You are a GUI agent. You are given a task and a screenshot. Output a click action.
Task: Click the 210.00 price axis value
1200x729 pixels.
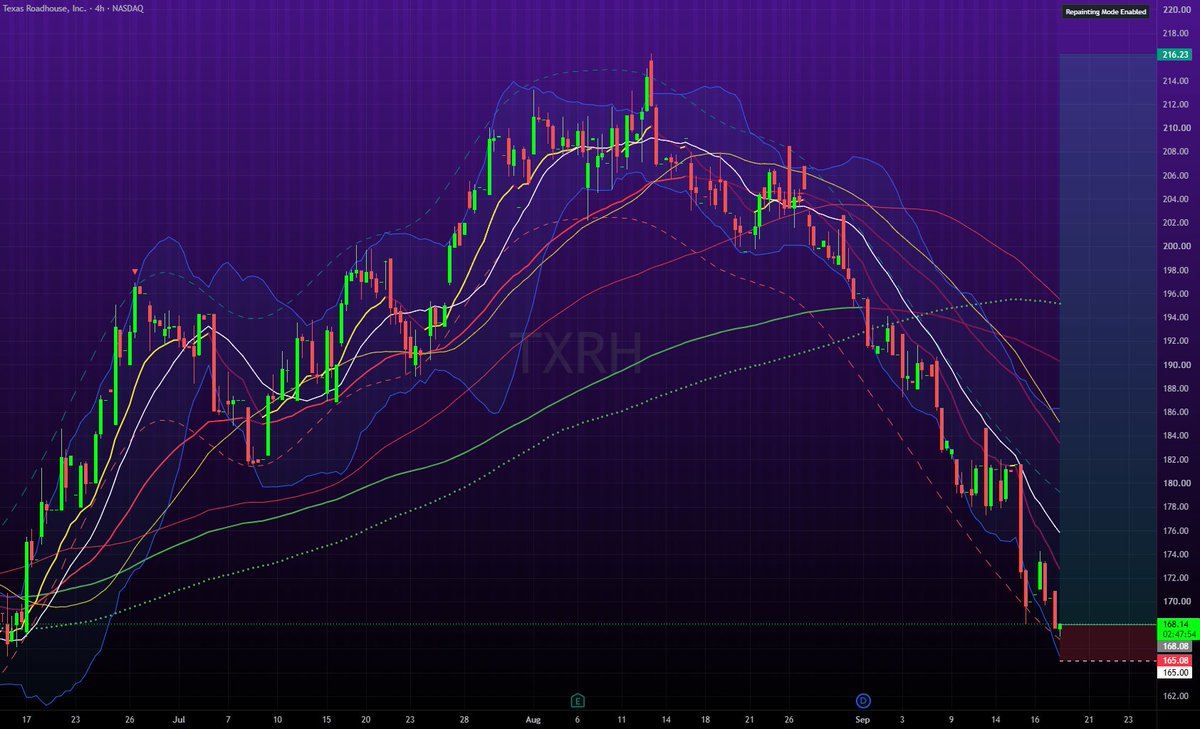pyautogui.click(x=1176, y=128)
